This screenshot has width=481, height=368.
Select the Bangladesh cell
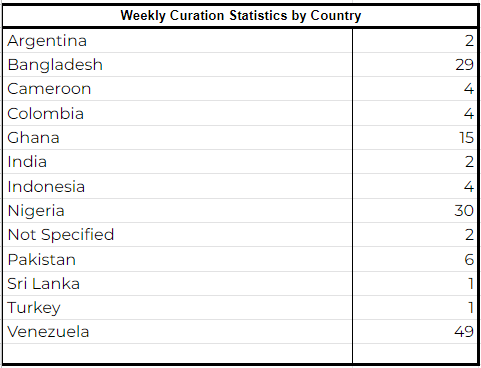(x=178, y=65)
